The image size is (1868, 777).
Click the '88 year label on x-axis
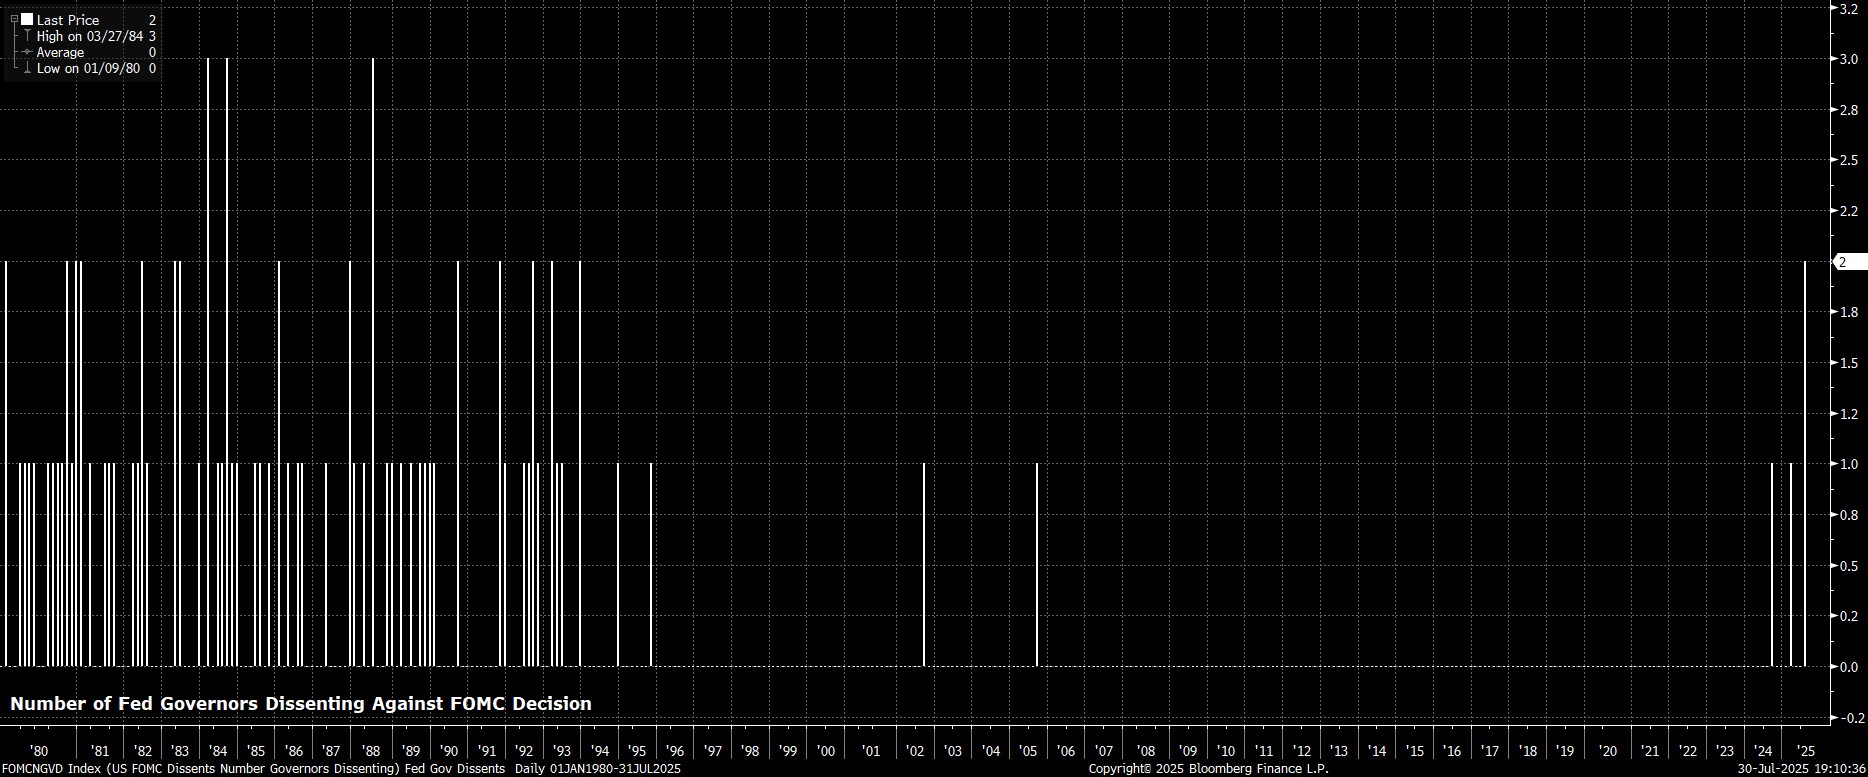tap(371, 751)
